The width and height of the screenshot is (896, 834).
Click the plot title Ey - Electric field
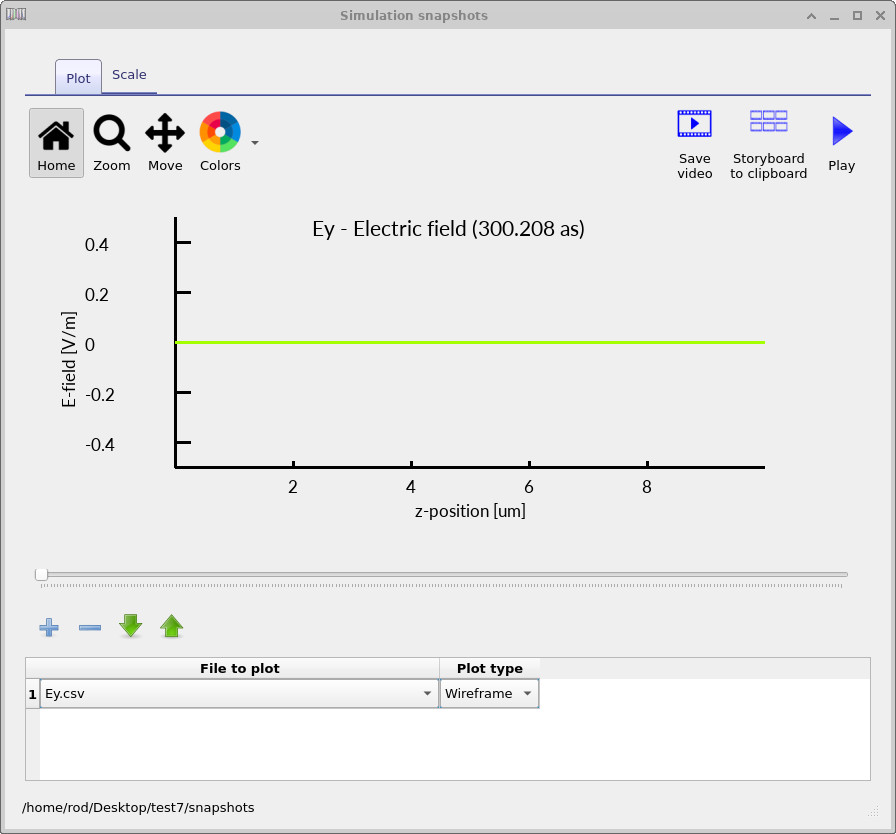pyautogui.click(x=448, y=229)
